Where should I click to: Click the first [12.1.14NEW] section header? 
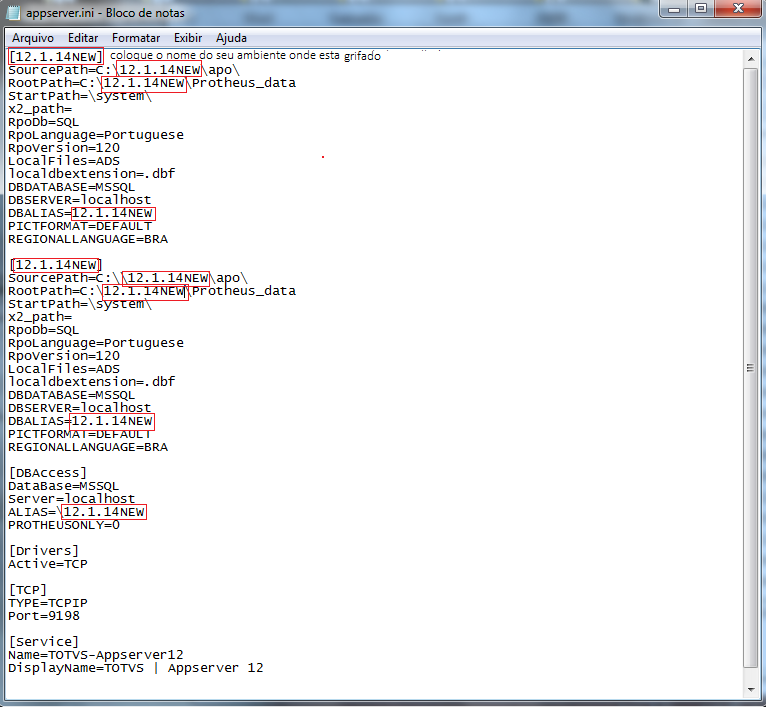pyautogui.click(x=56, y=57)
